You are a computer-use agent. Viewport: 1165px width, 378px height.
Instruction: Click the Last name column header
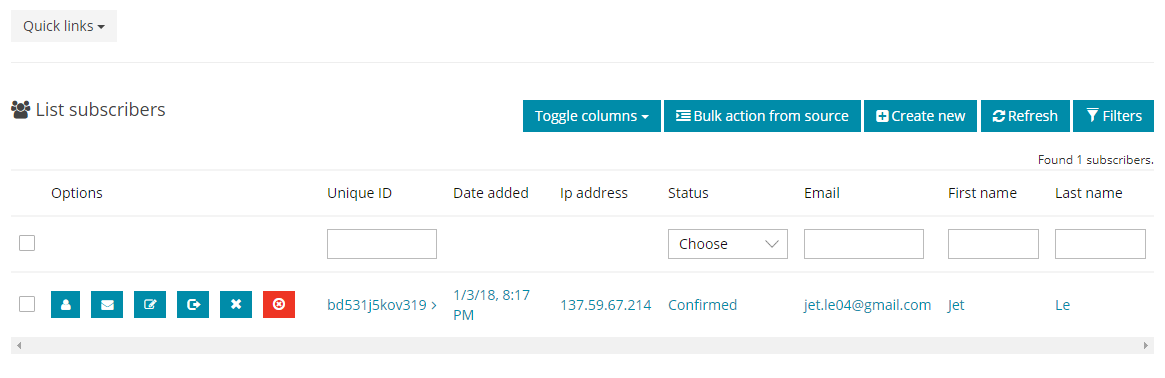1088,193
